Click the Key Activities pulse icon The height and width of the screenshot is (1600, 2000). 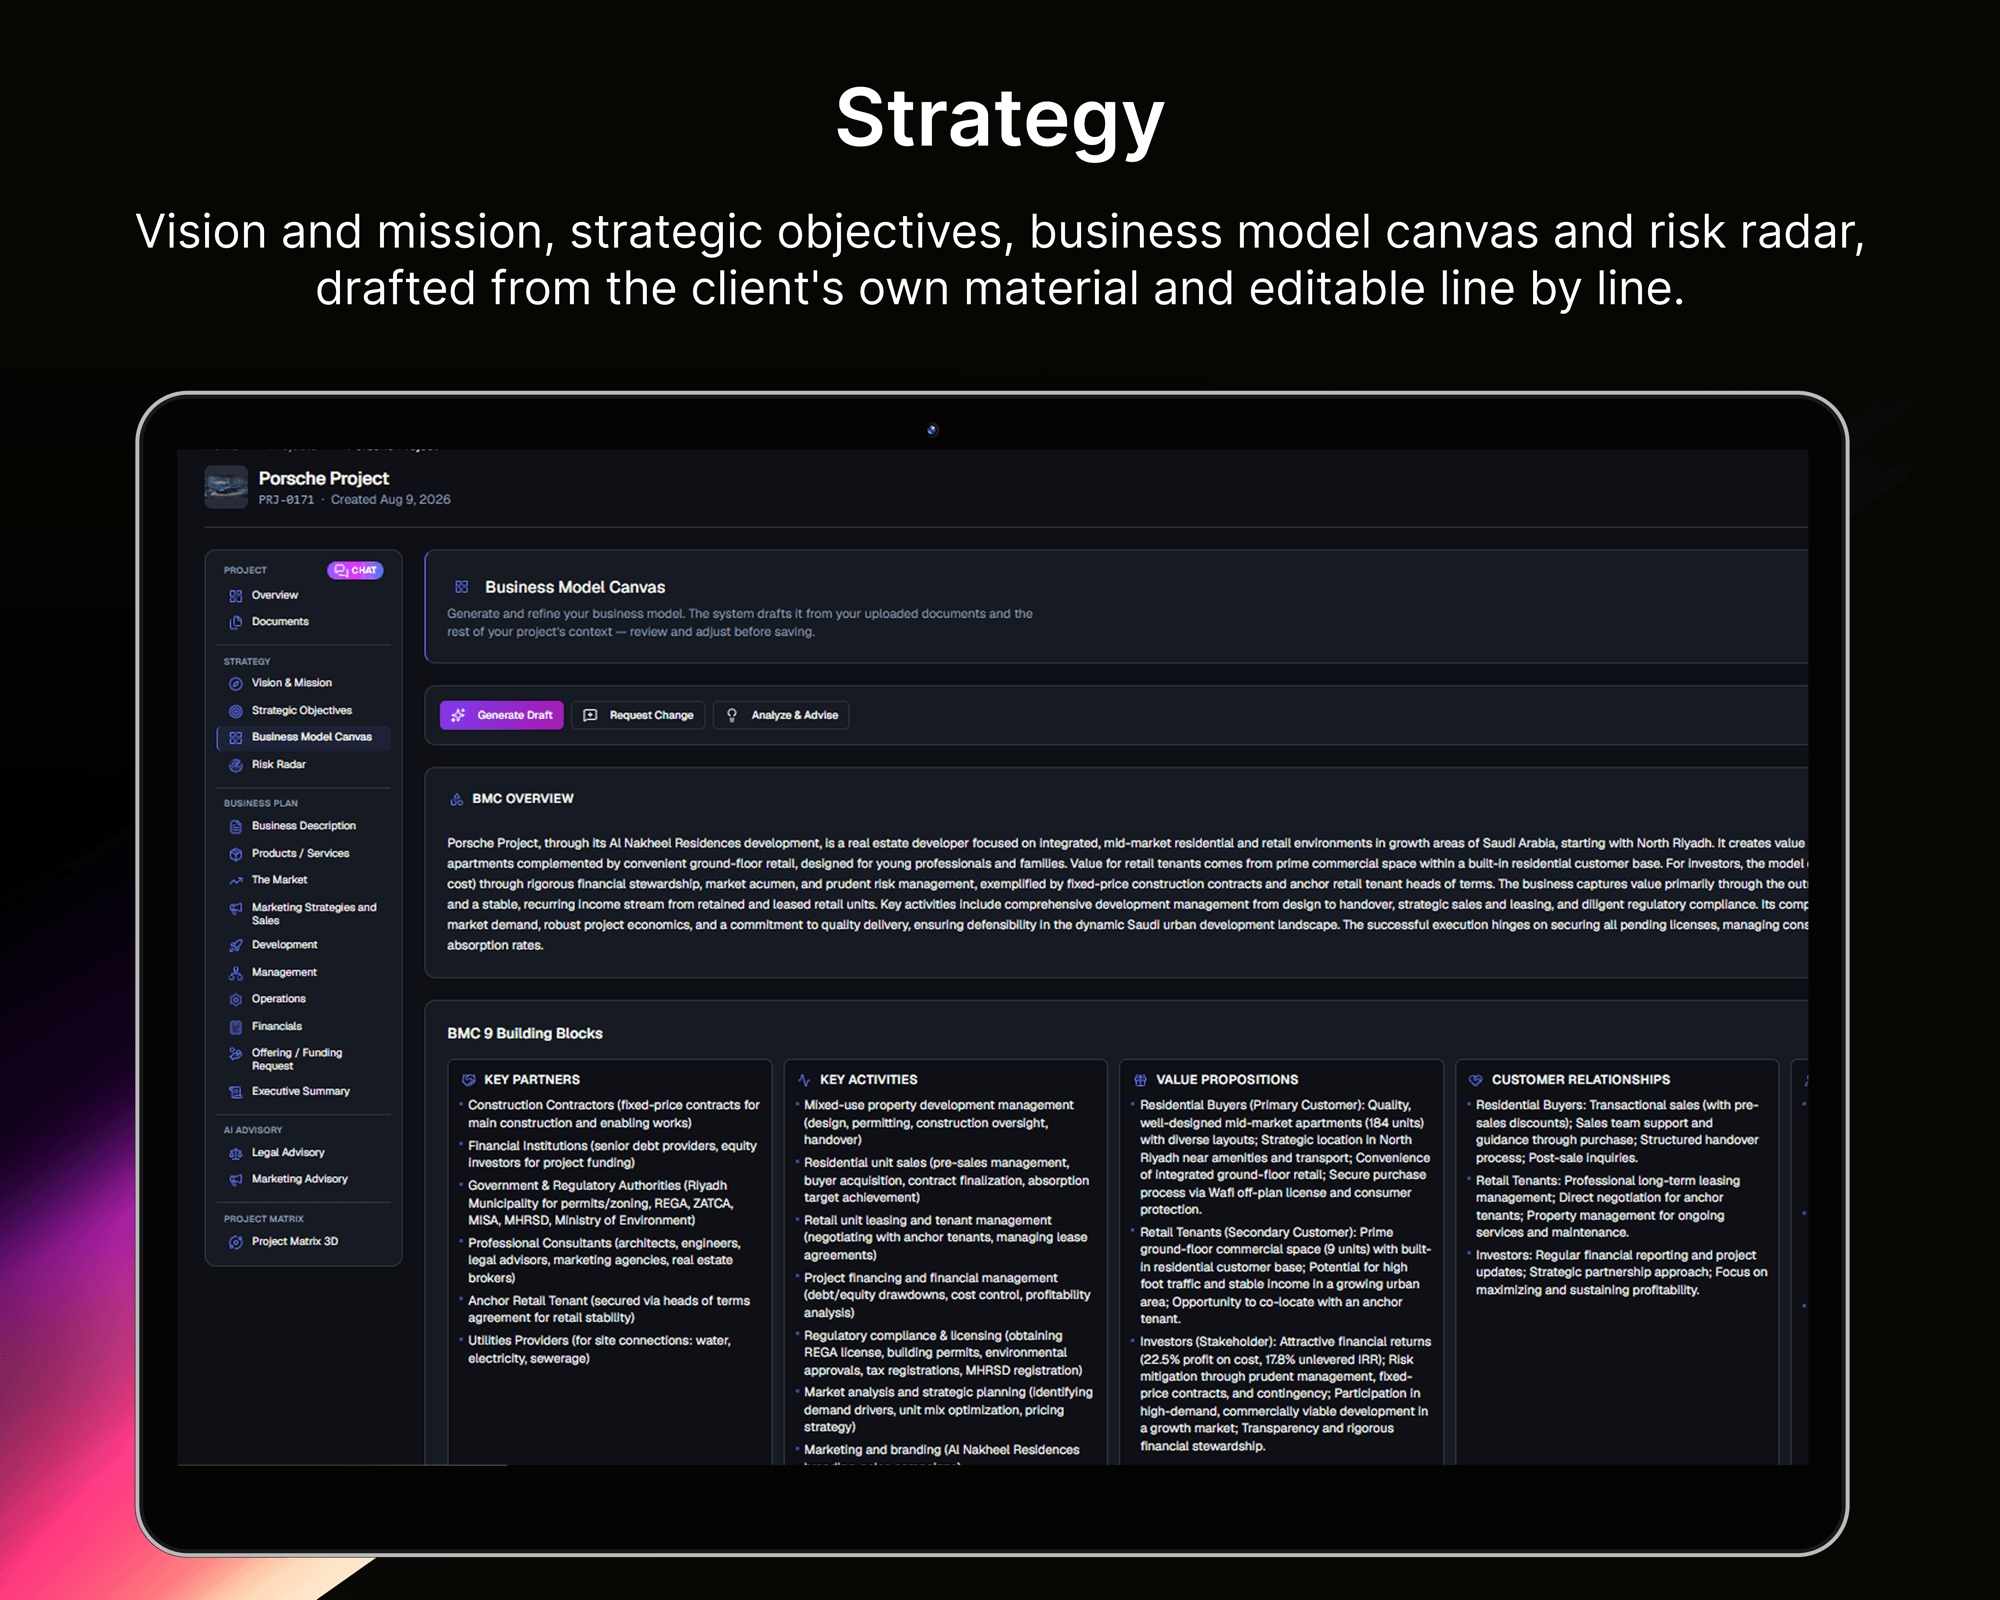pyautogui.click(x=804, y=1080)
